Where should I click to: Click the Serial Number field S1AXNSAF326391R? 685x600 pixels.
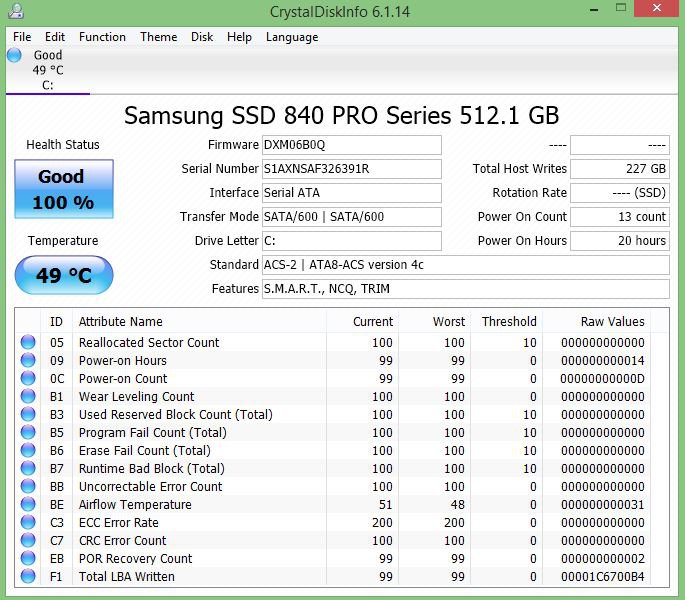(x=352, y=169)
